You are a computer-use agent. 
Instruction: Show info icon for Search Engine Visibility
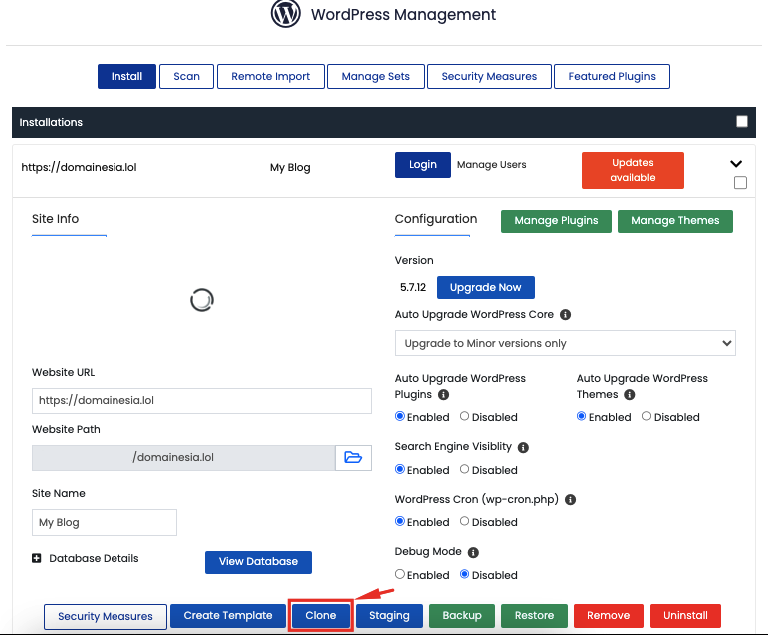pos(523,447)
